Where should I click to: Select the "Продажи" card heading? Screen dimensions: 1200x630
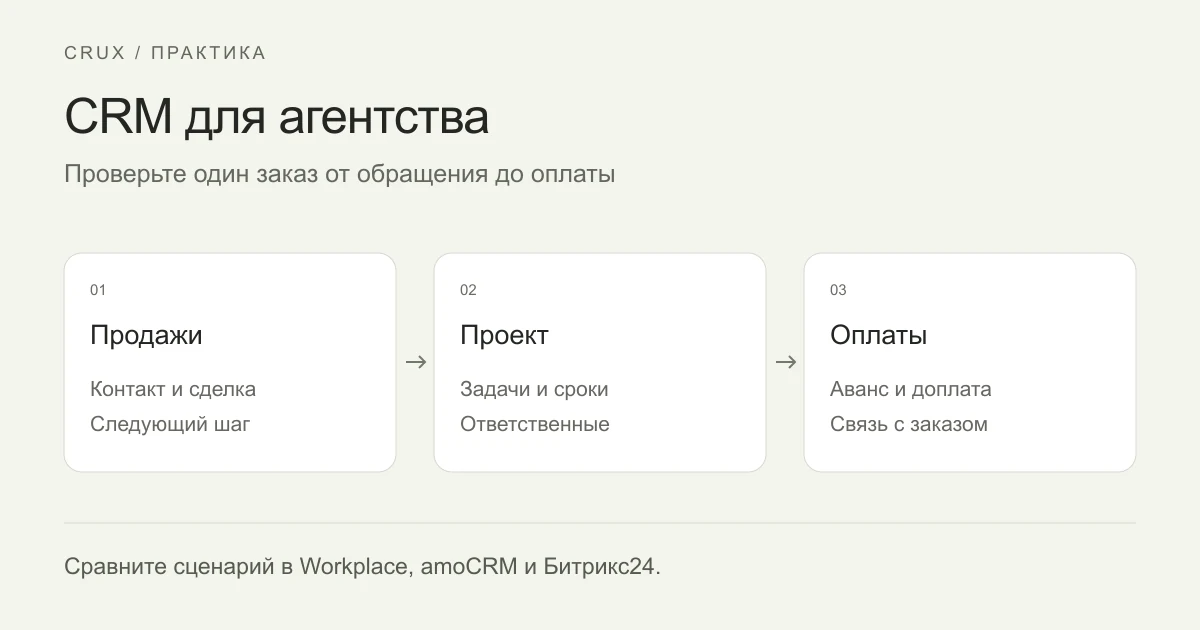[x=146, y=335]
